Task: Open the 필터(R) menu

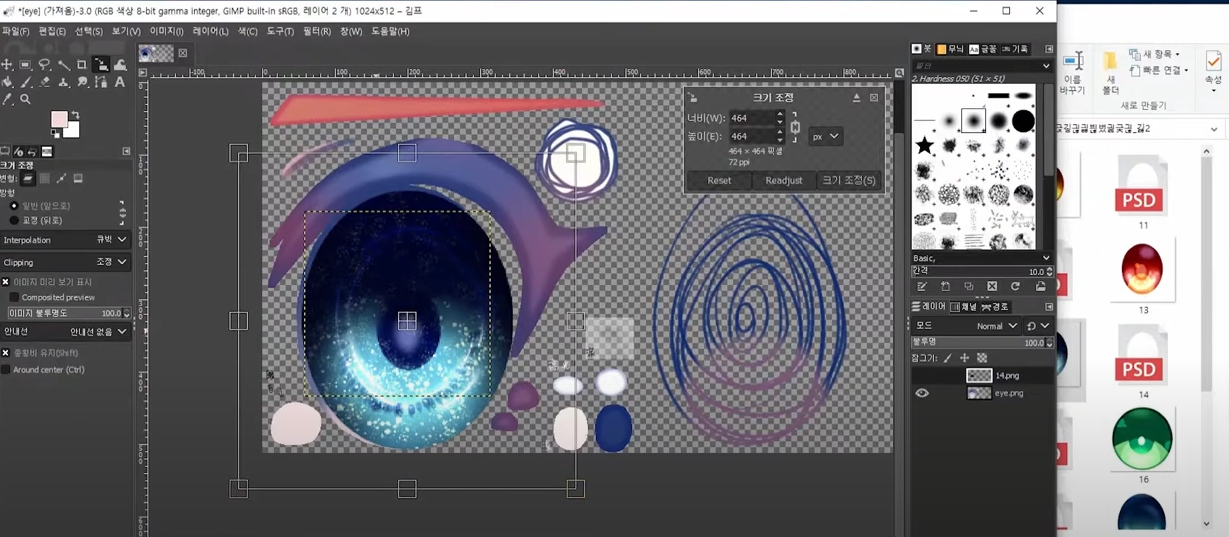Action: 316,31
